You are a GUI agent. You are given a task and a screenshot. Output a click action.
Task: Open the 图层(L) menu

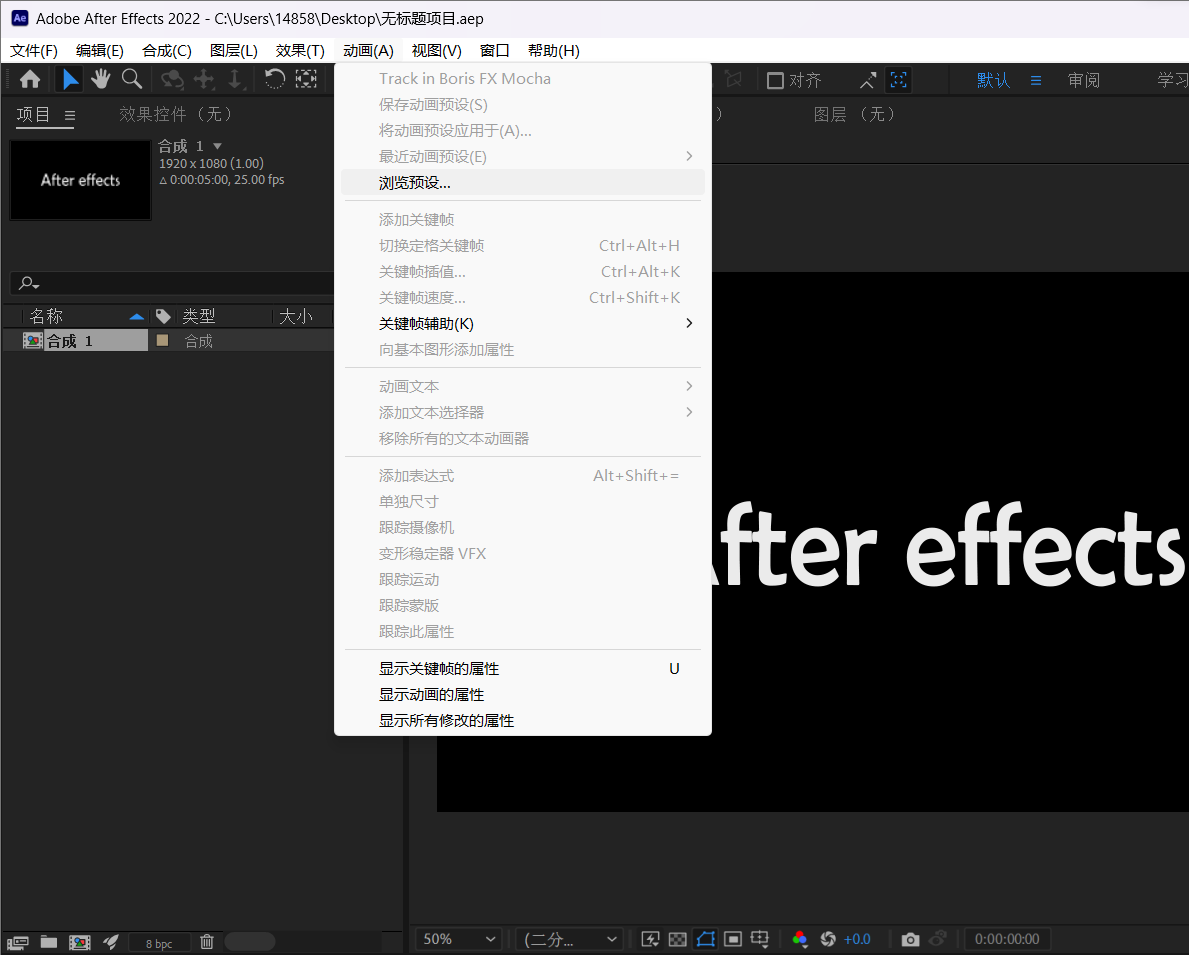click(234, 51)
